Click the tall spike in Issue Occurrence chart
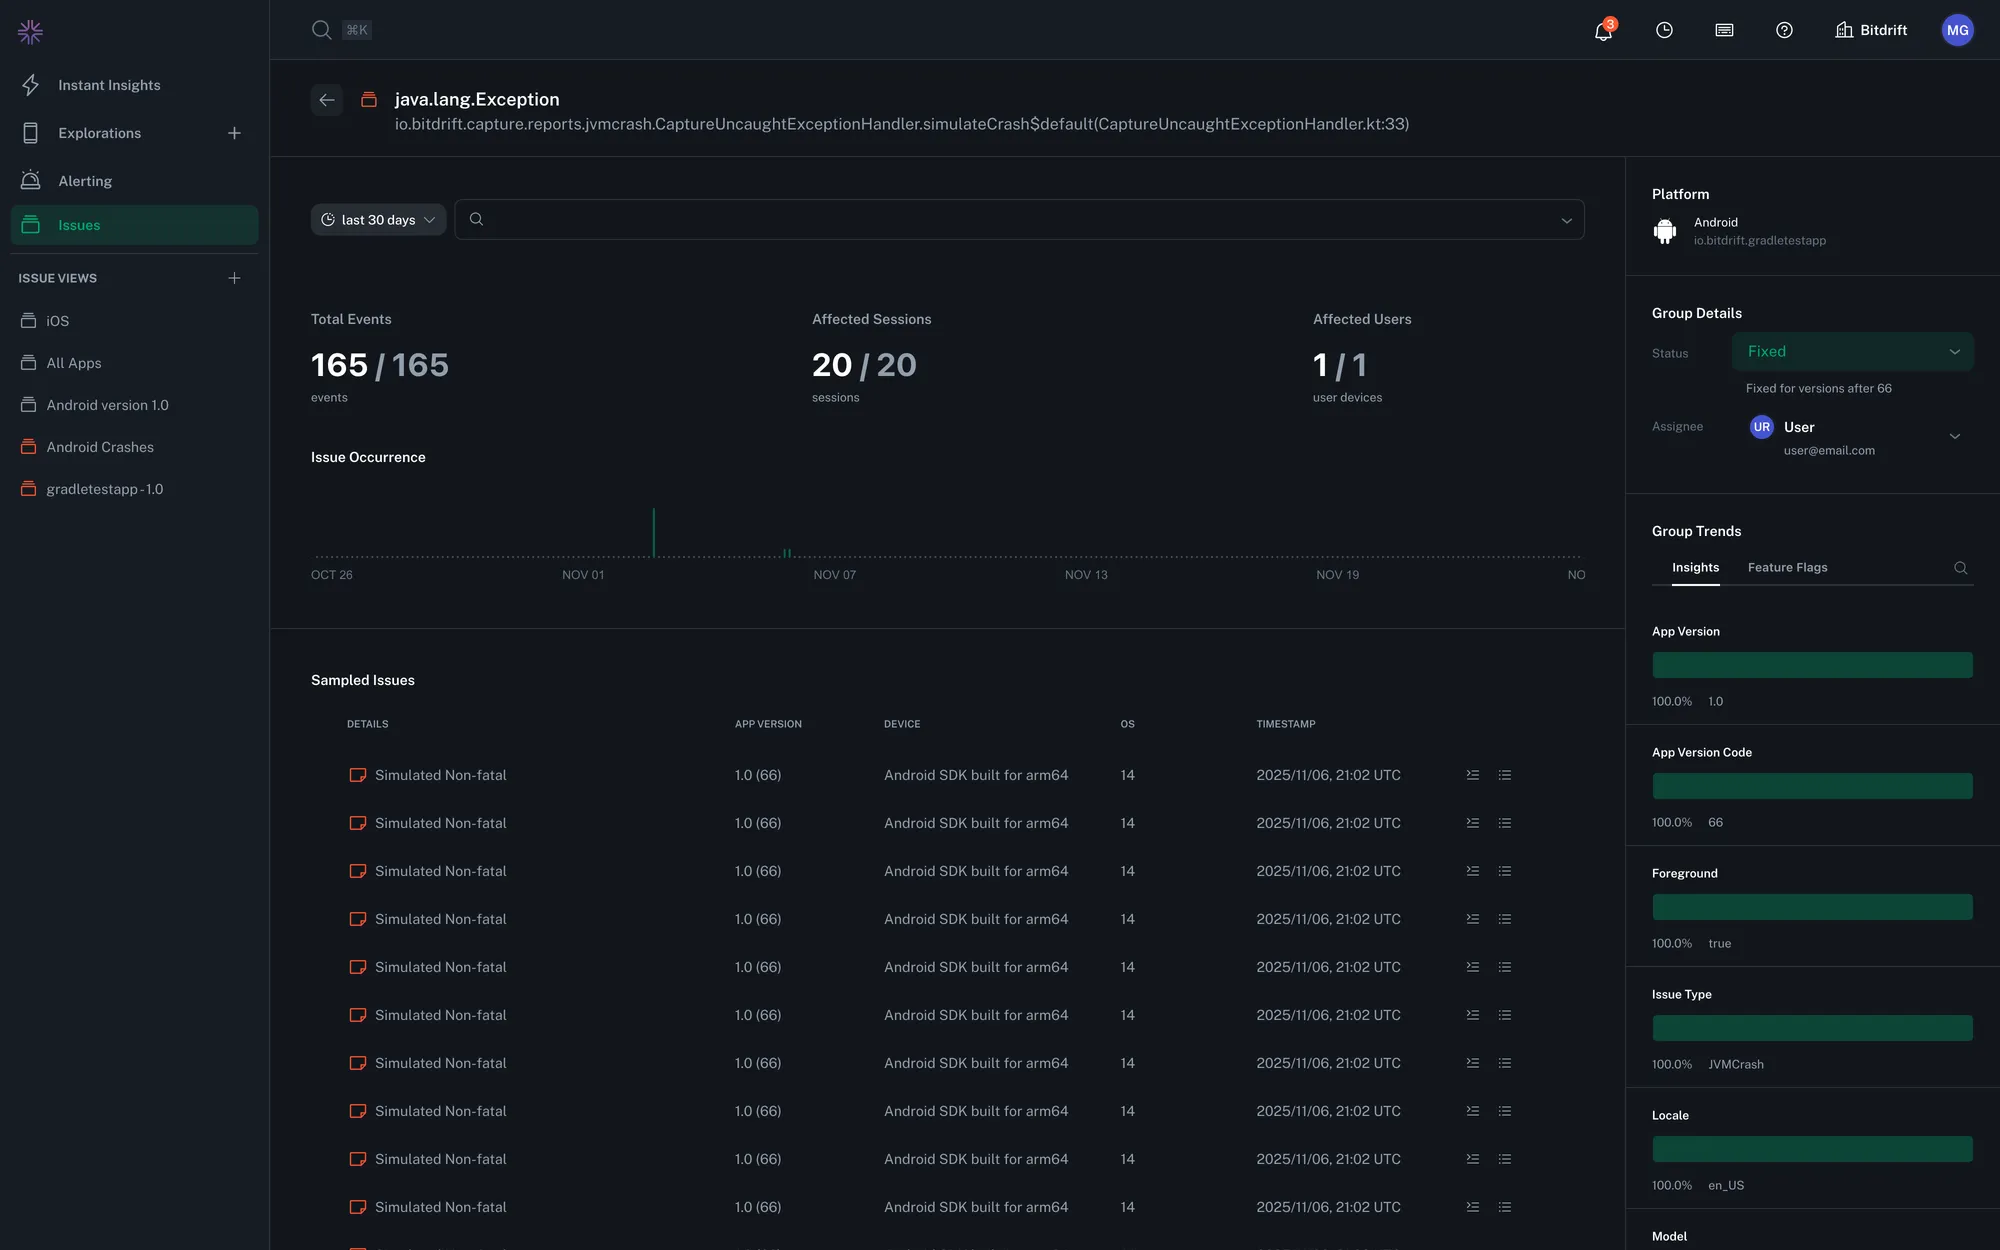The image size is (2000, 1250). (654, 533)
